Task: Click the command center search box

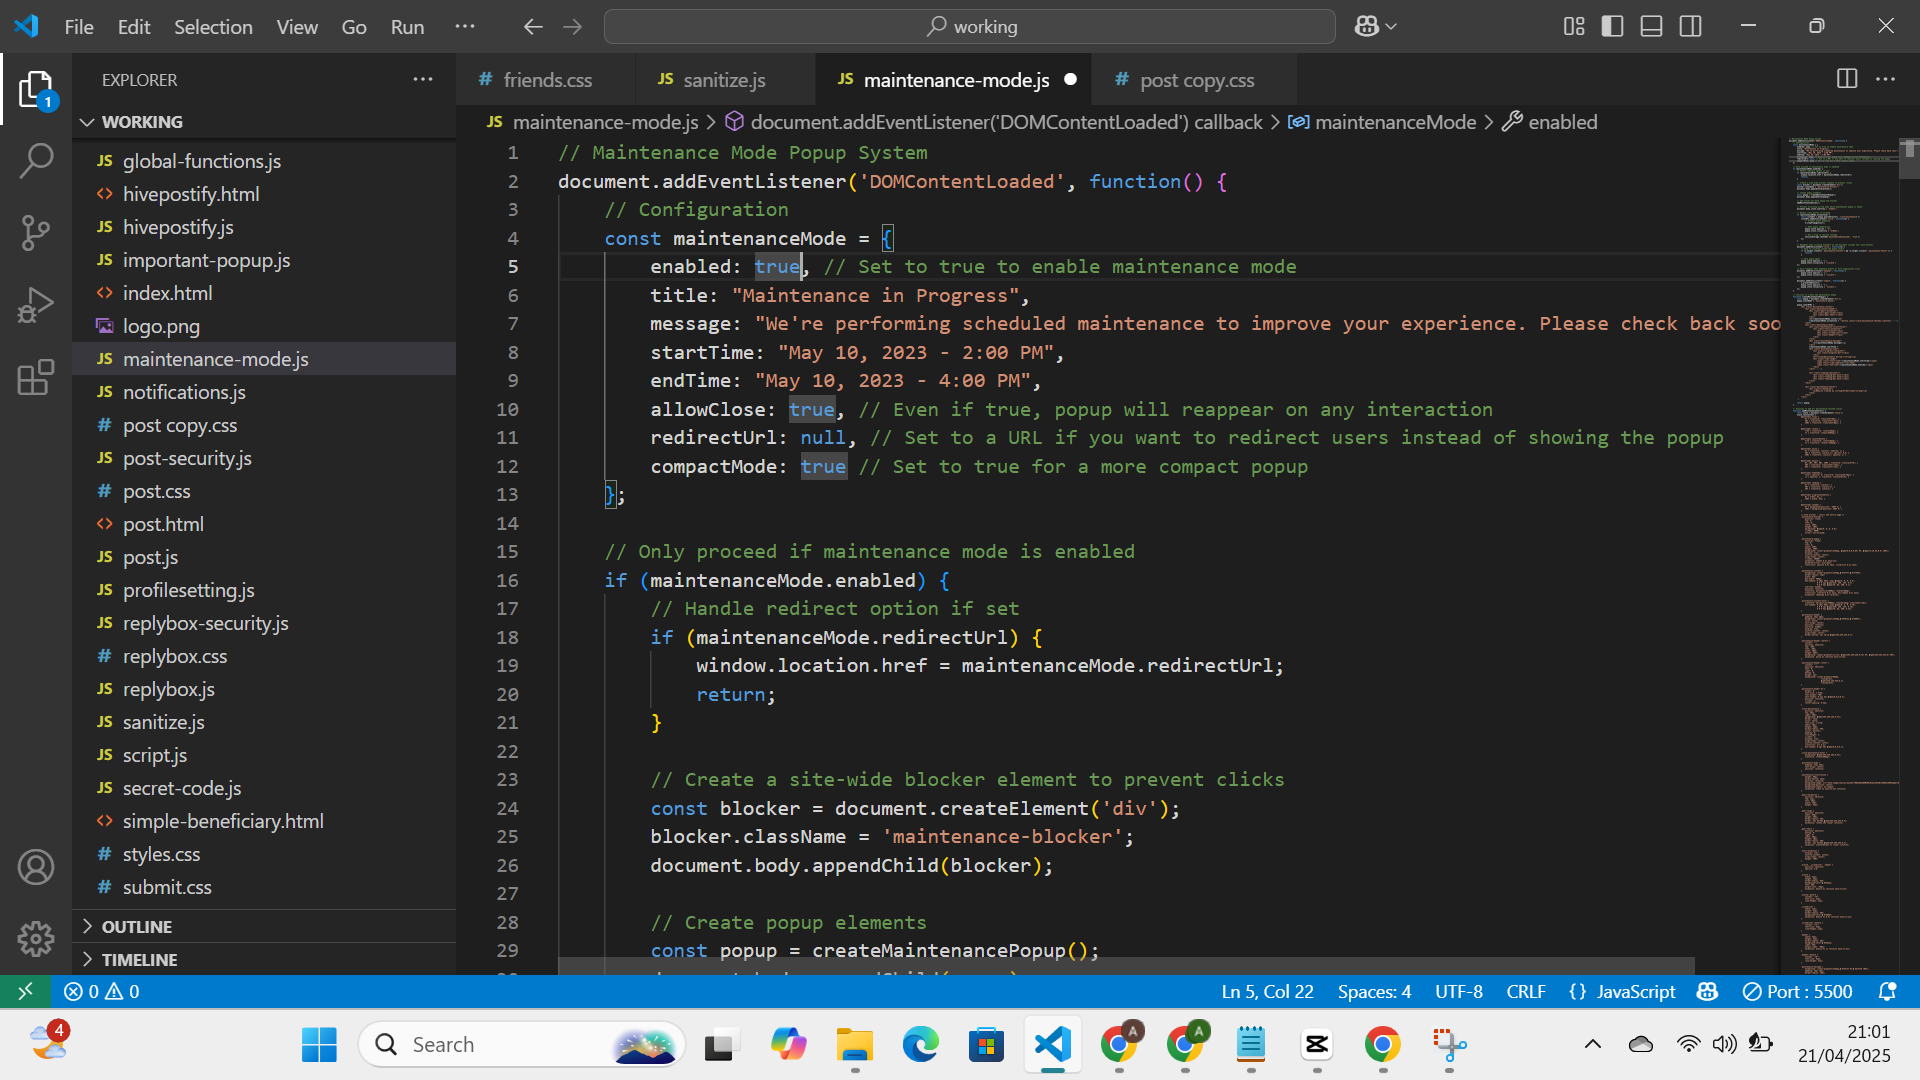Action: (x=969, y=27)
